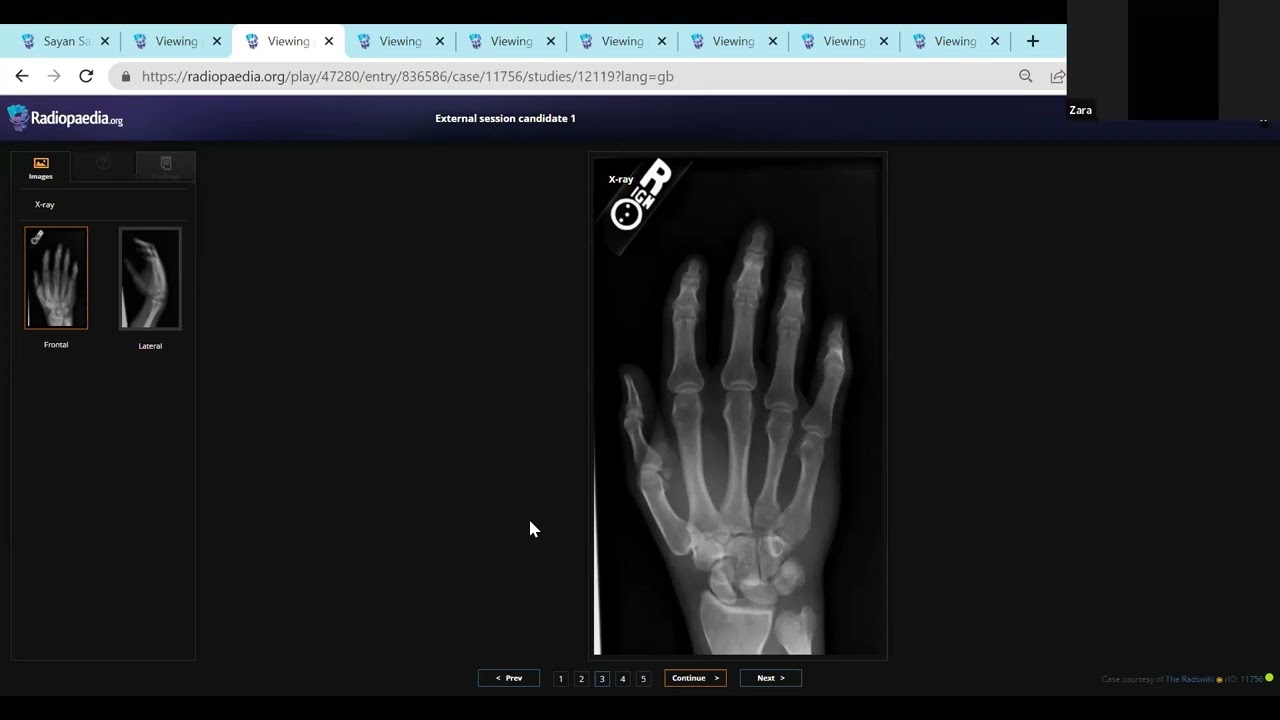Go back using the browser back arrow
This screenshot has width=1280, height=720.
[x=22, y=76]
